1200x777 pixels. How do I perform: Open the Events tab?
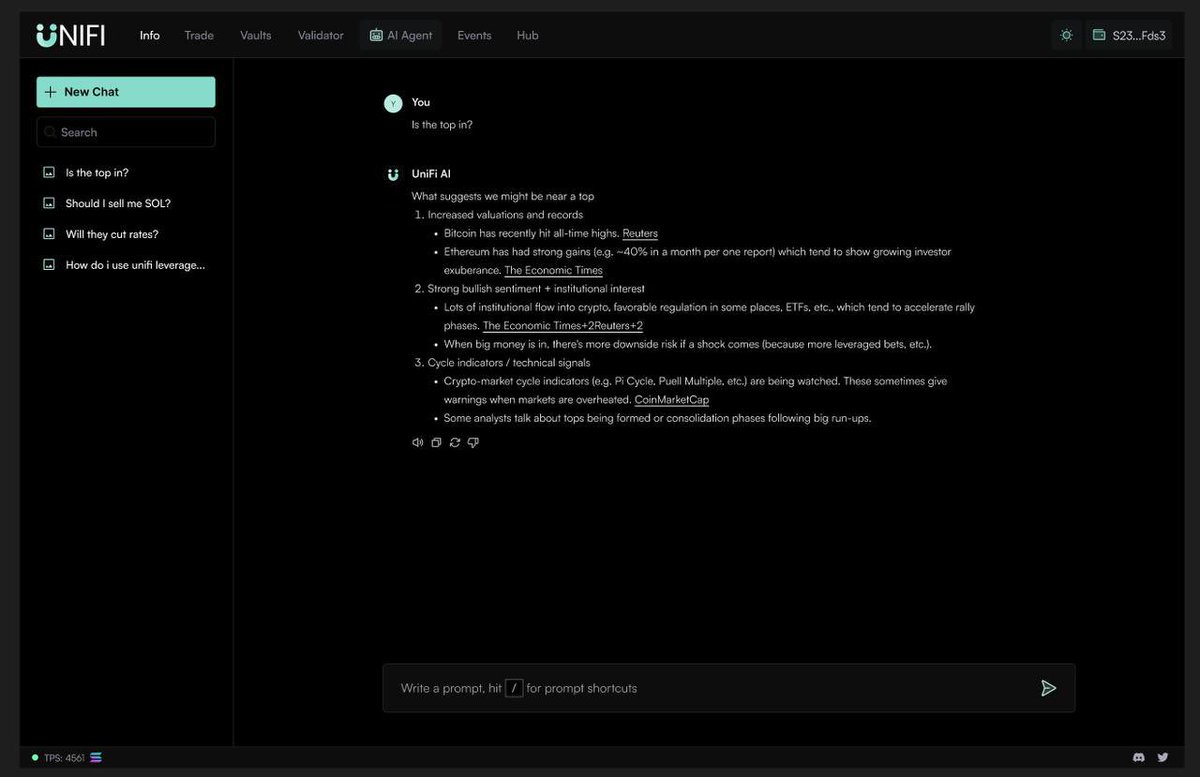tap(475, 35)
